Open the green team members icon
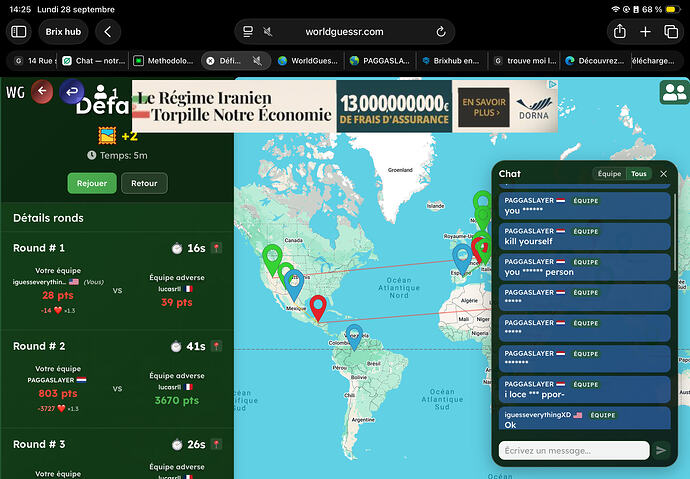The height and width of the screenshot is (479, 690). click(675, 92)
